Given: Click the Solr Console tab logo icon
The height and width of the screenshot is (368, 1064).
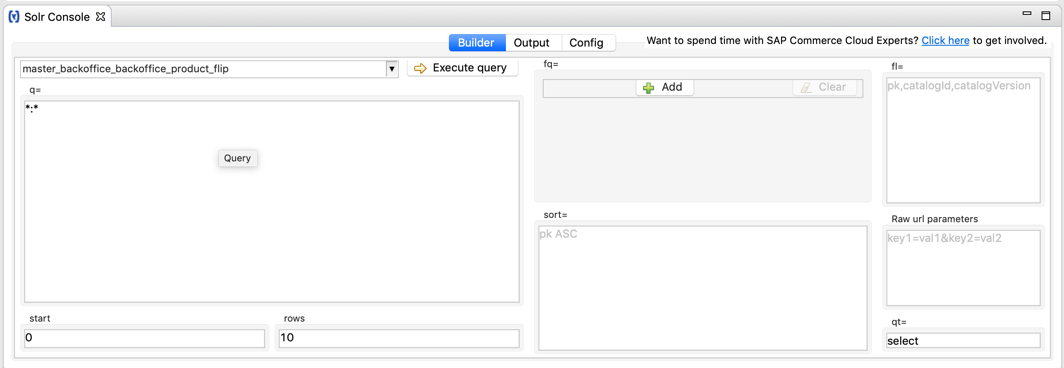Looking at the screenshot, I should click(x=14, y=17).
